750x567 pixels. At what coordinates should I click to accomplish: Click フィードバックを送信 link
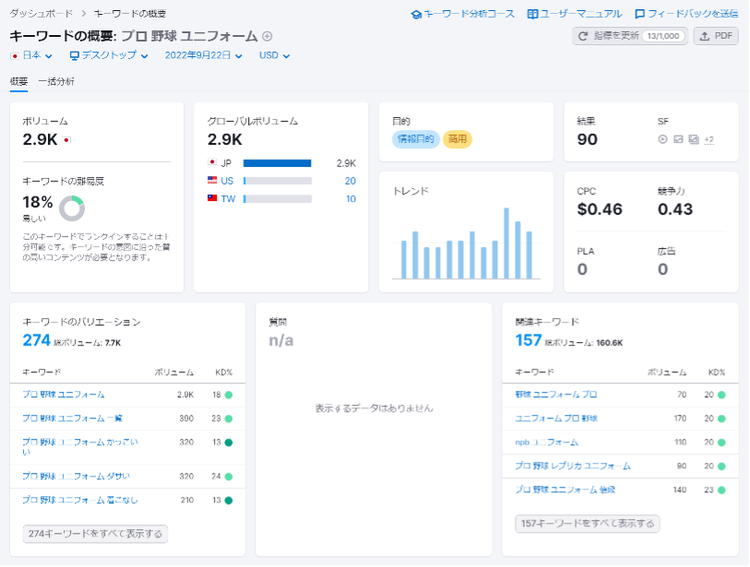point(686,14)
